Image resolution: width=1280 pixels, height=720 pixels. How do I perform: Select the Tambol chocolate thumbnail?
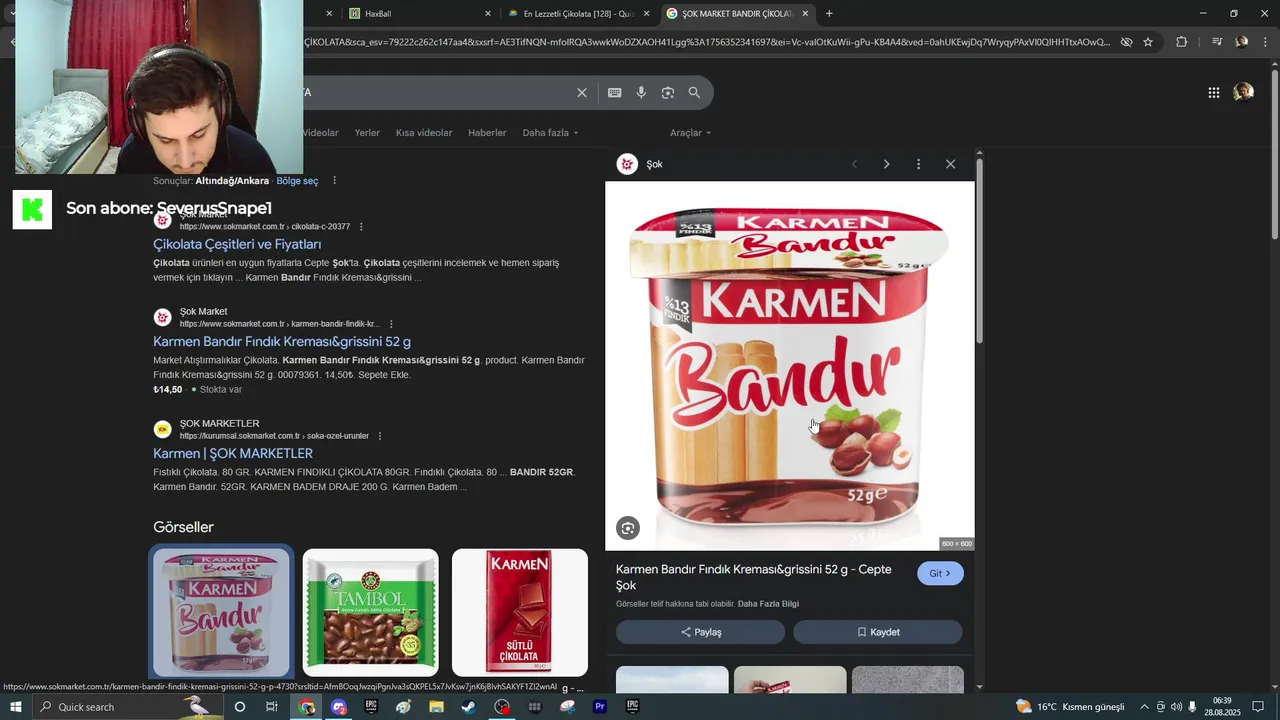pyautogui.click(x=370, y=612)
